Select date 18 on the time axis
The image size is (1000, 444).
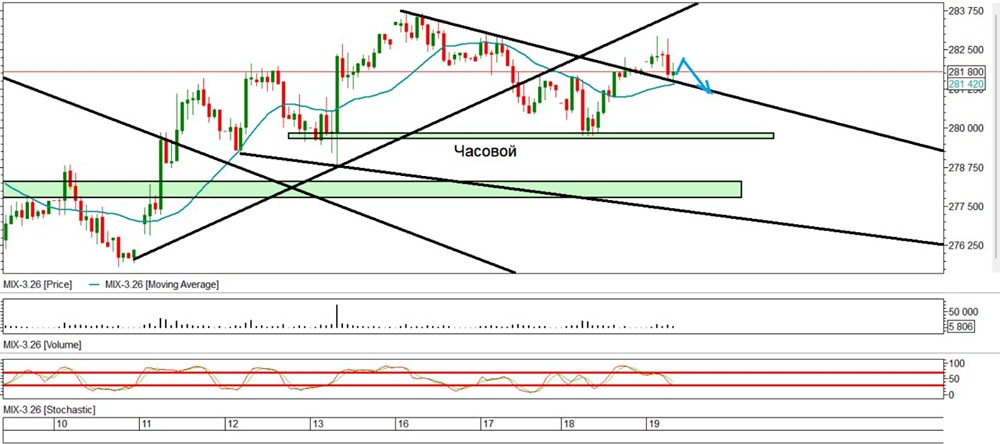[x=569, y=424]
